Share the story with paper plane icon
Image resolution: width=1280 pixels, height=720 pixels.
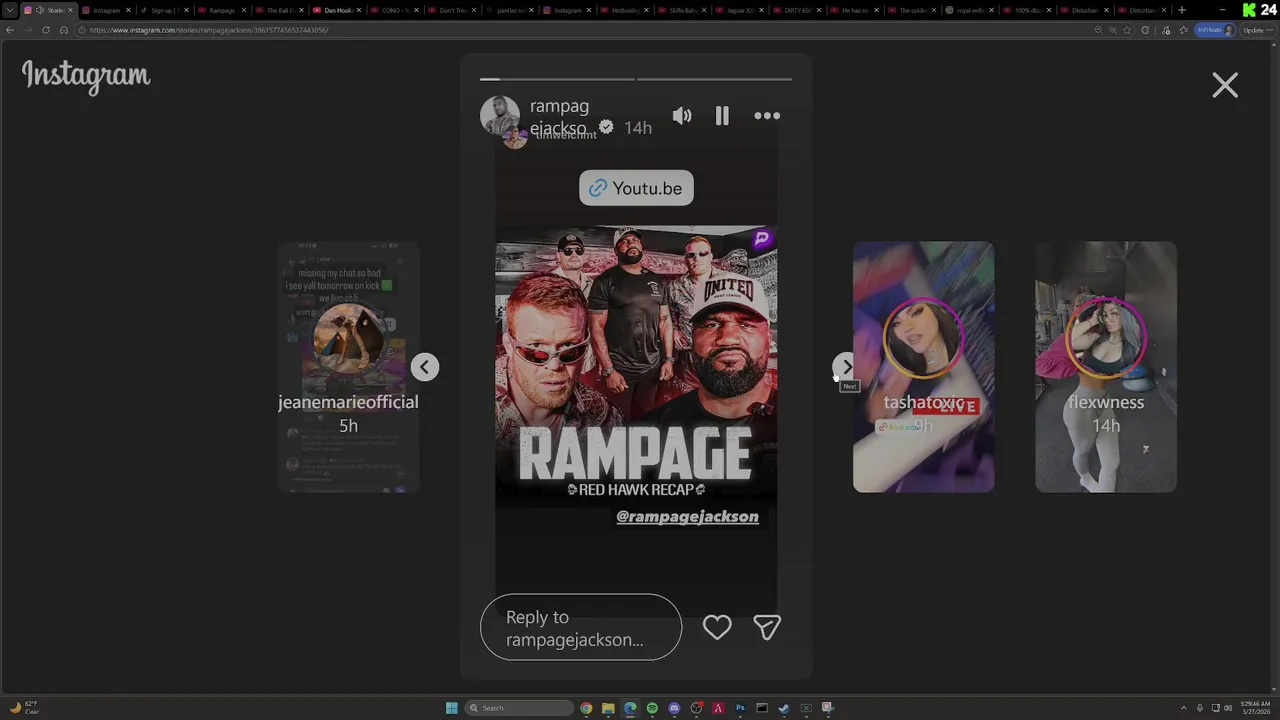pos(767,627)
